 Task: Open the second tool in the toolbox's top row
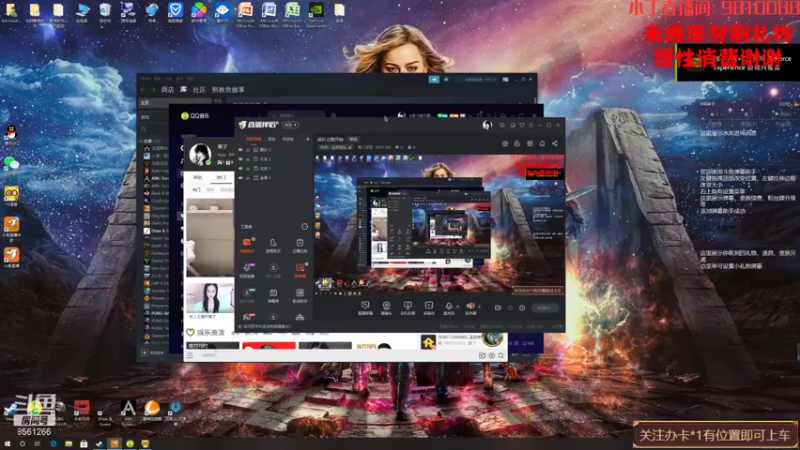[x=273, y=244]
